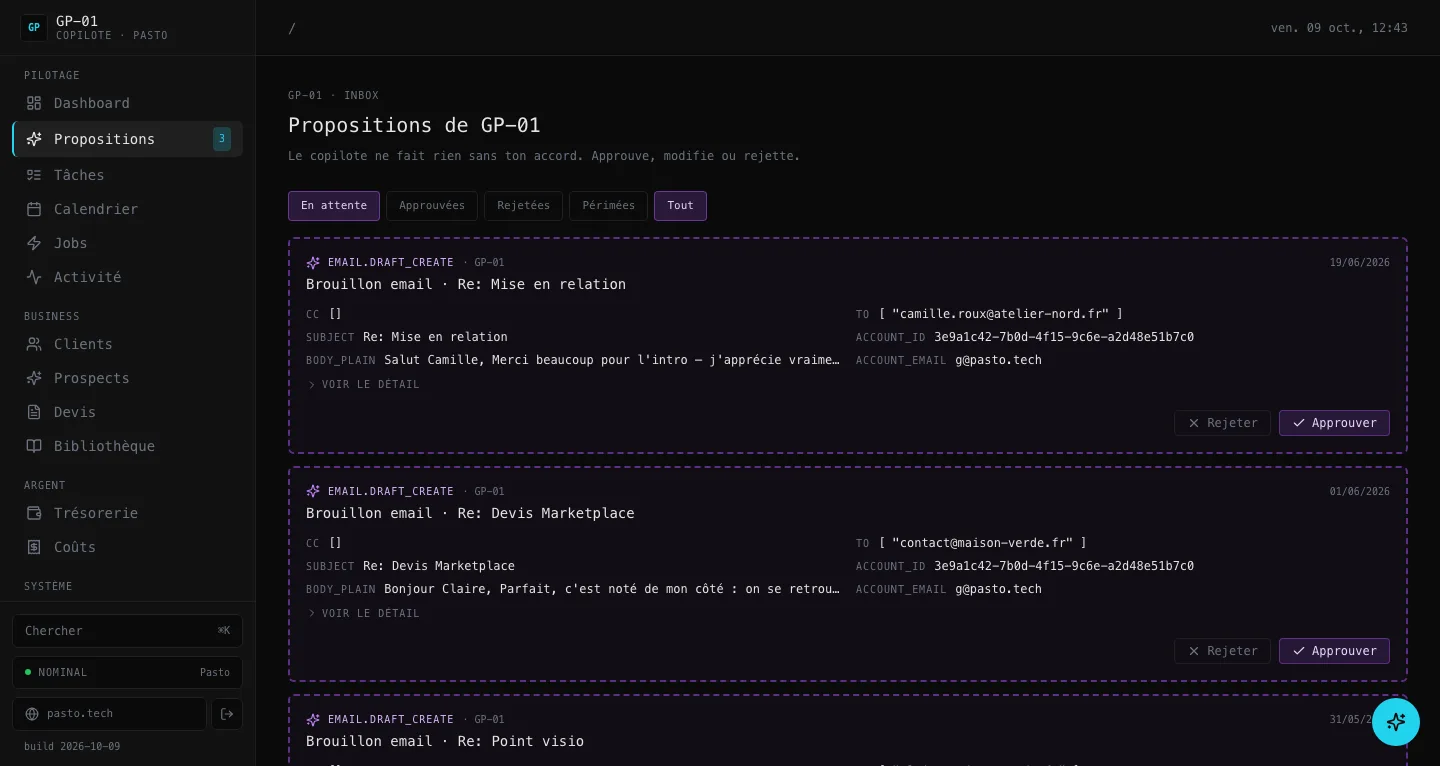Click recipient contact@maison-verde.fr
The height and width of the screenshot is (766, 1440).
(x=983, y=543)
